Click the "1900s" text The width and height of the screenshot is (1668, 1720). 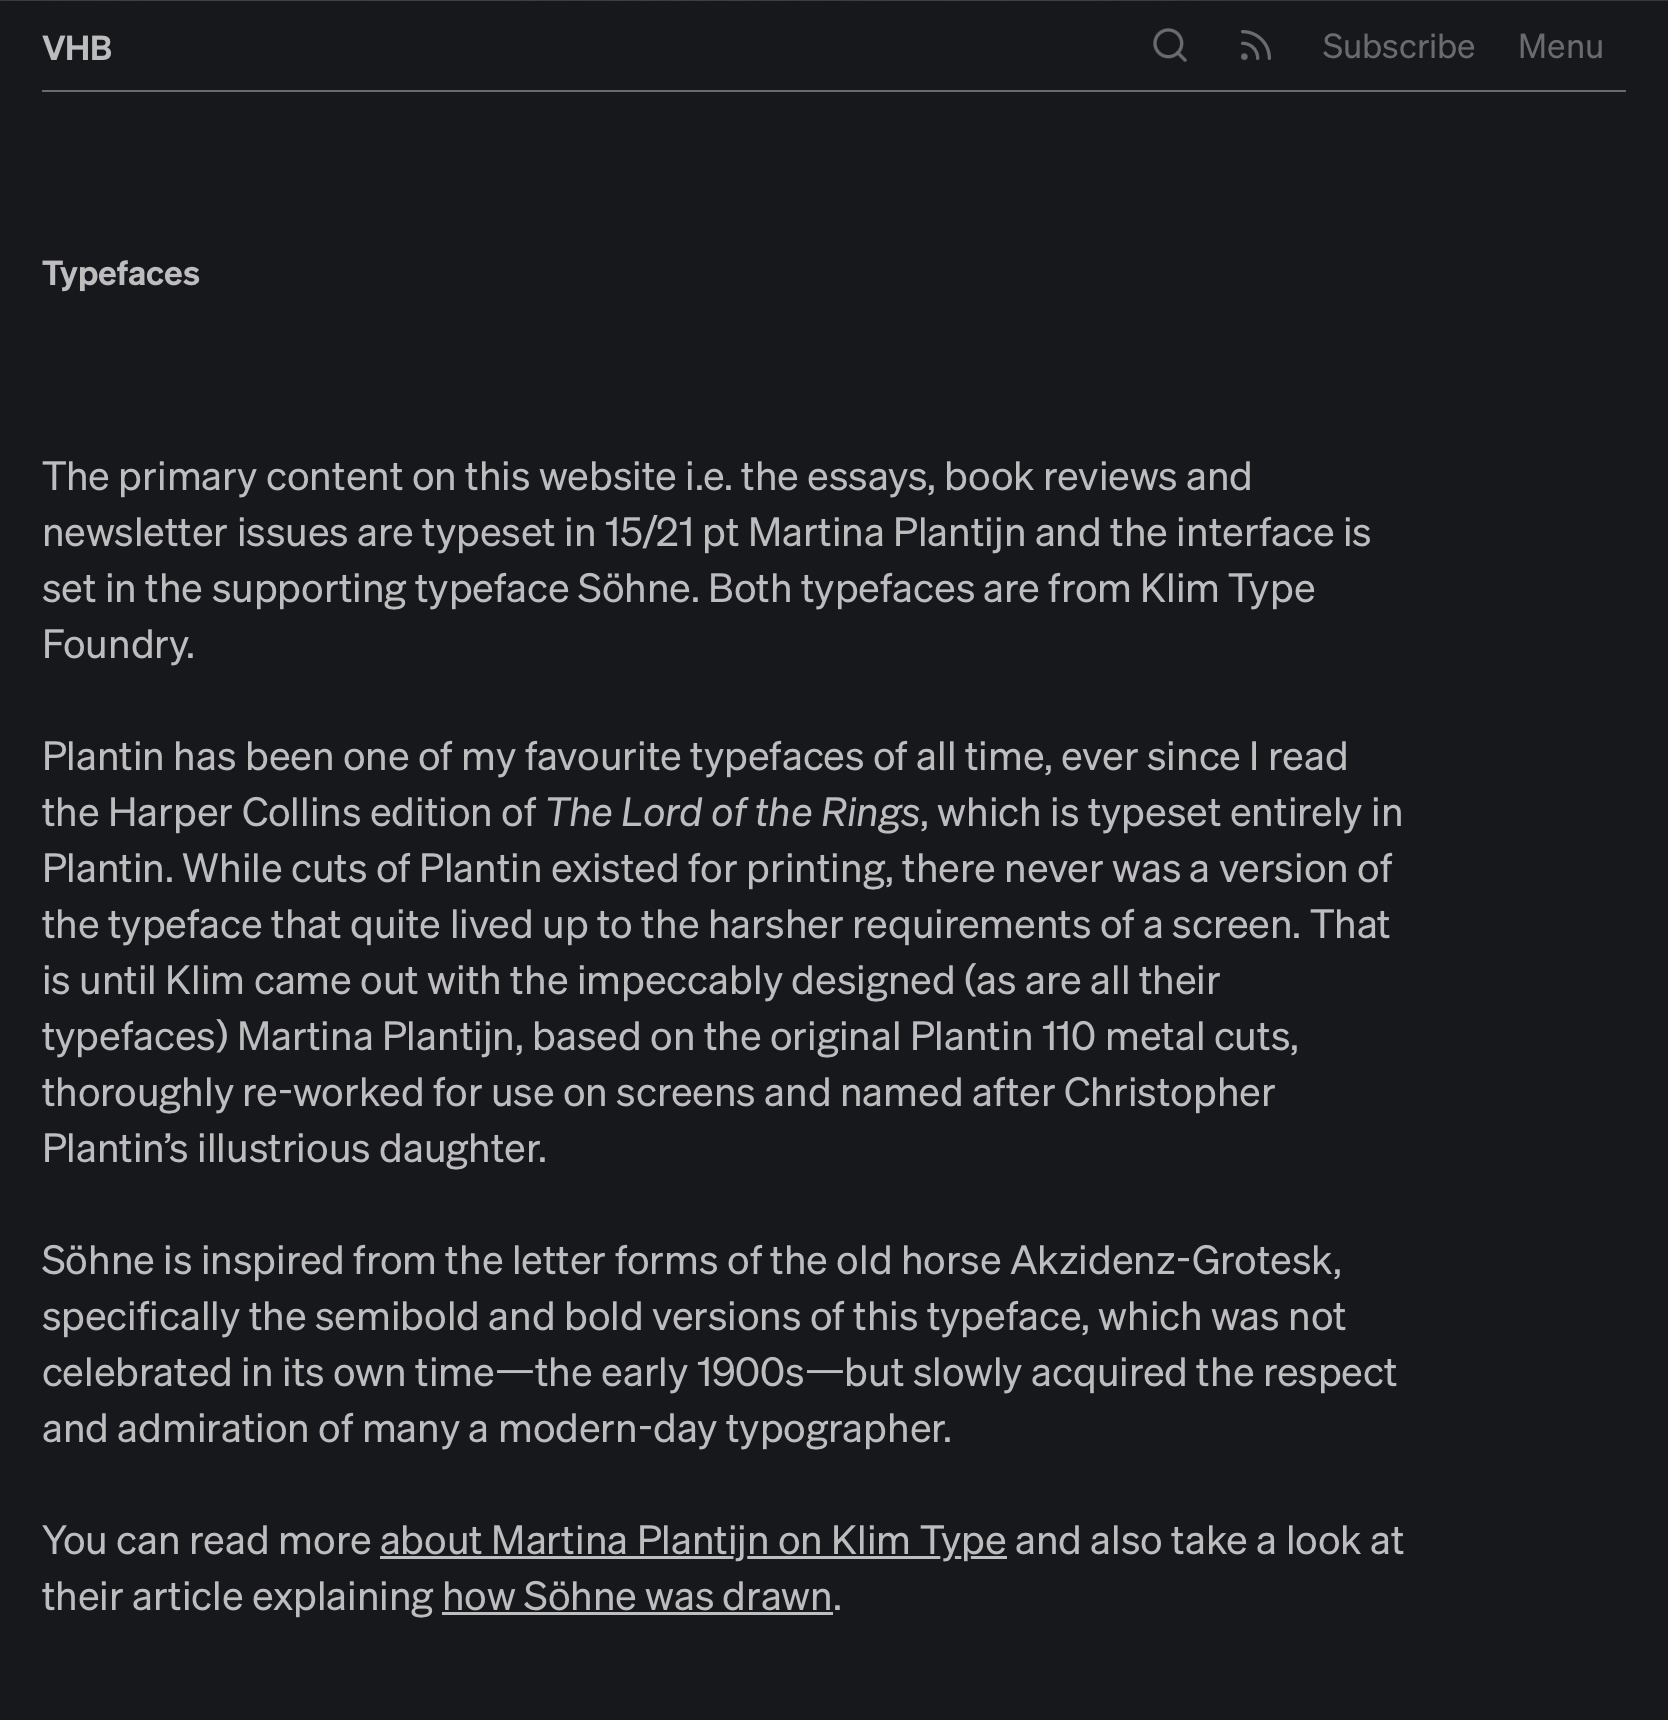coord(750,1373)
